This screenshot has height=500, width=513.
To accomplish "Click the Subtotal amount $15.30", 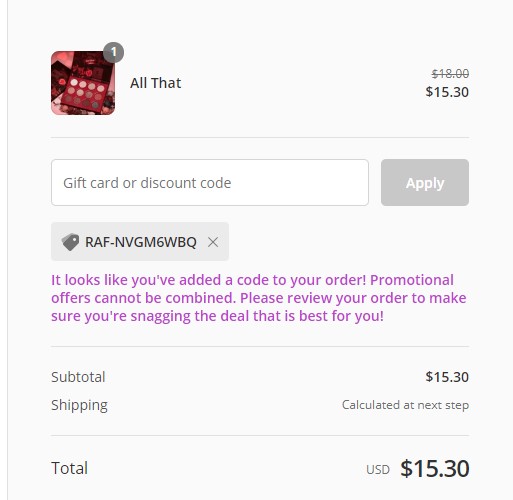I will click(447, 377).
